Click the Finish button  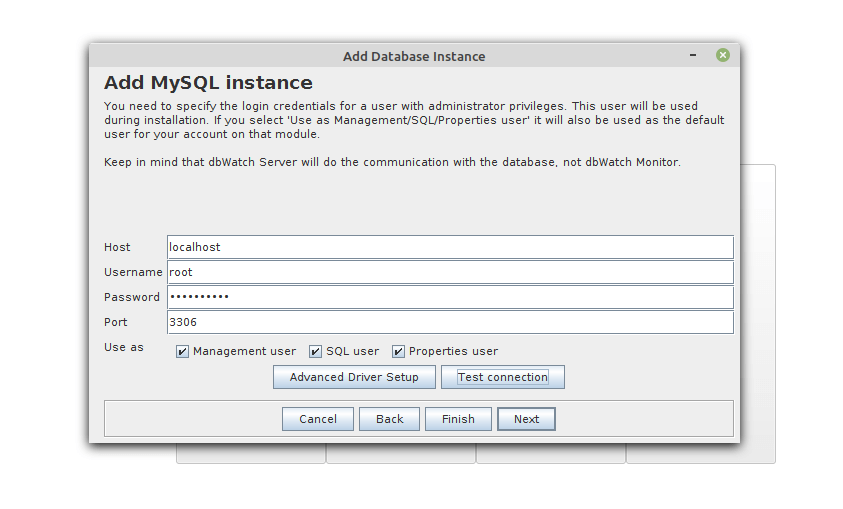point(458,419)
